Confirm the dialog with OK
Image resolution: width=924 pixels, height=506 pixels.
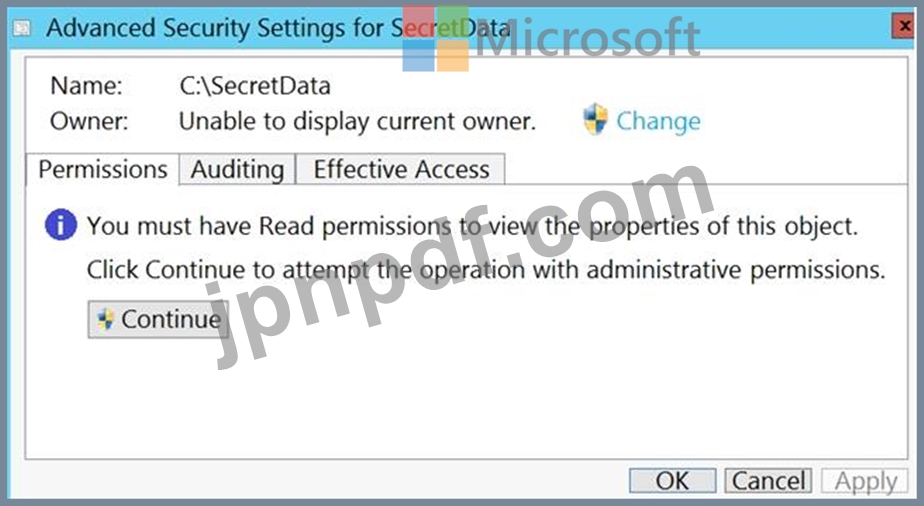tap(672, 481)
